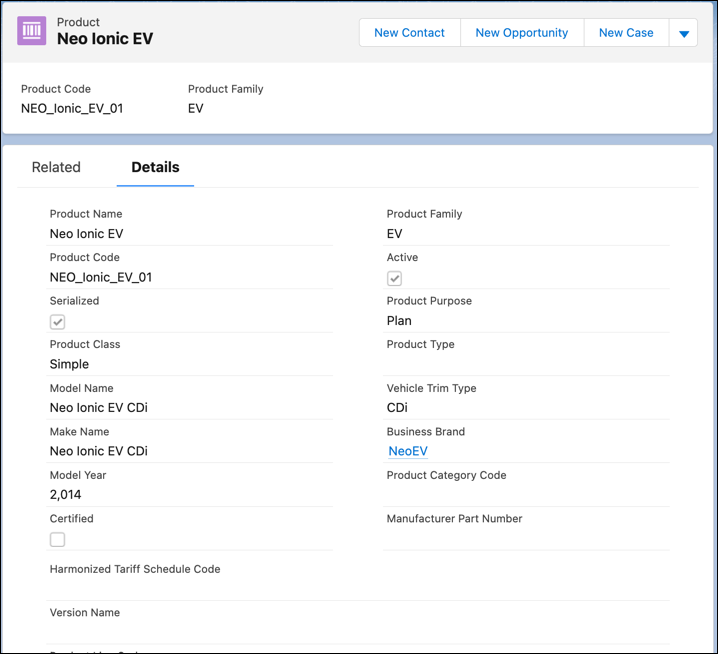Image resolution: width=718 pixels, height=654 pixels.
Task: Toggle the Serialized checkbox
Action: (x=57, y=322)
